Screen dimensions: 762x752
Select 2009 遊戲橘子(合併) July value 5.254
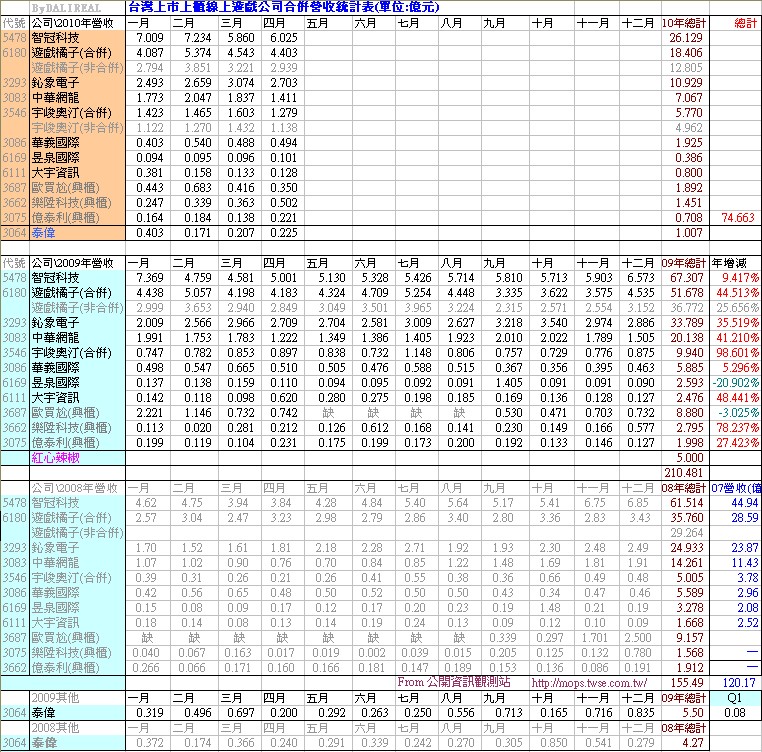[417, 293]
